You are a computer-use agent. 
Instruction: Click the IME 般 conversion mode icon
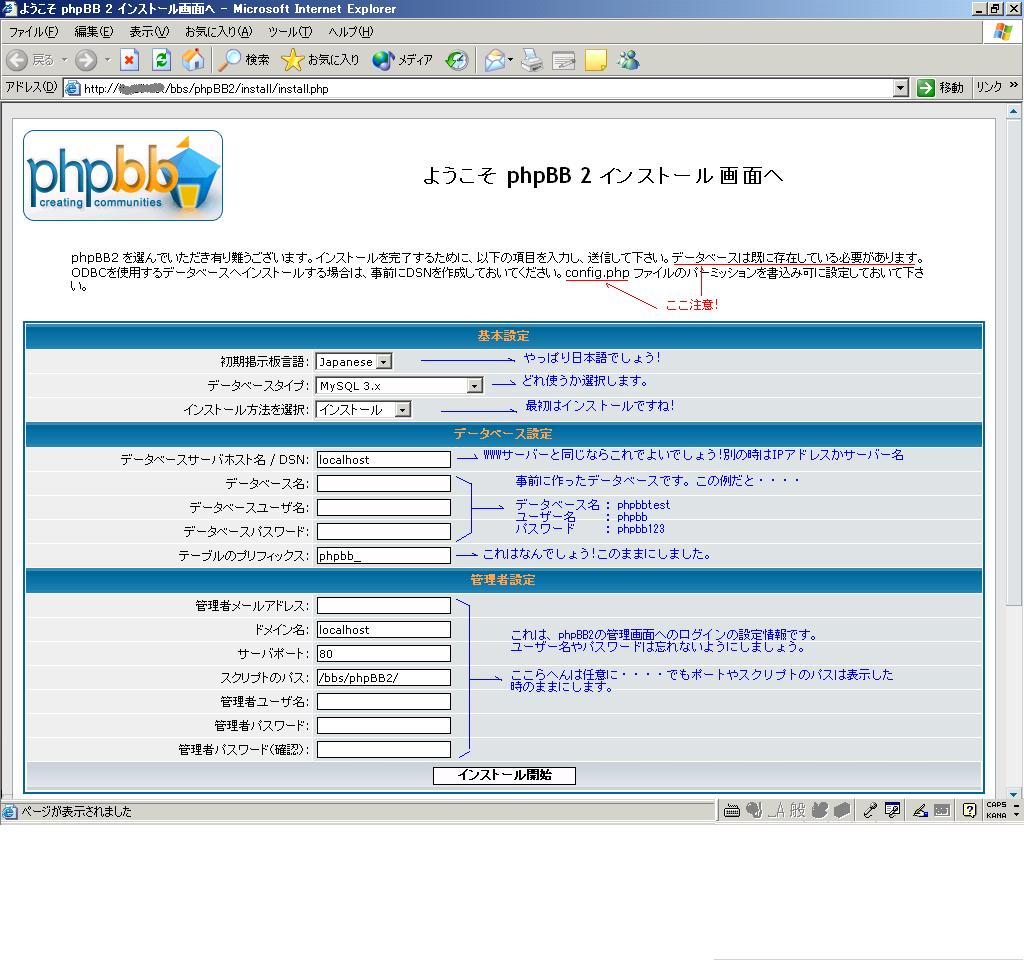tap(797, 811)
